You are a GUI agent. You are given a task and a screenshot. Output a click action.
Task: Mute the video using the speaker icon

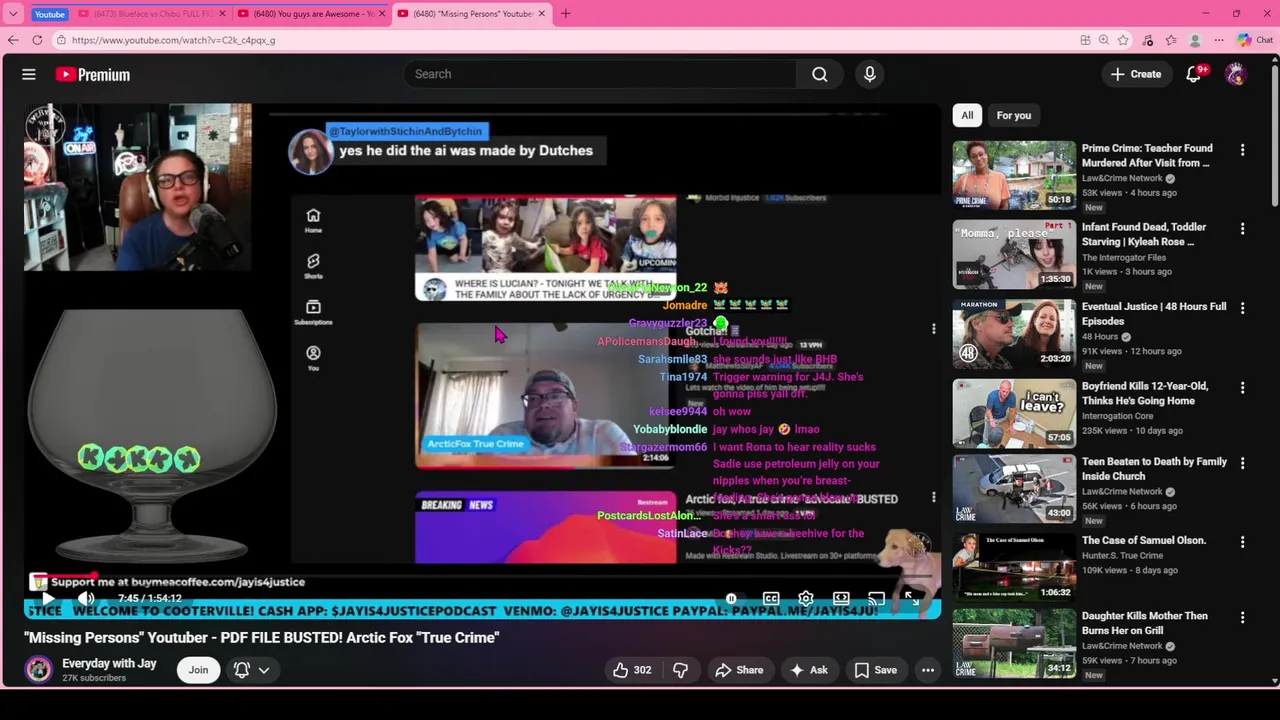tap(86, 599)
